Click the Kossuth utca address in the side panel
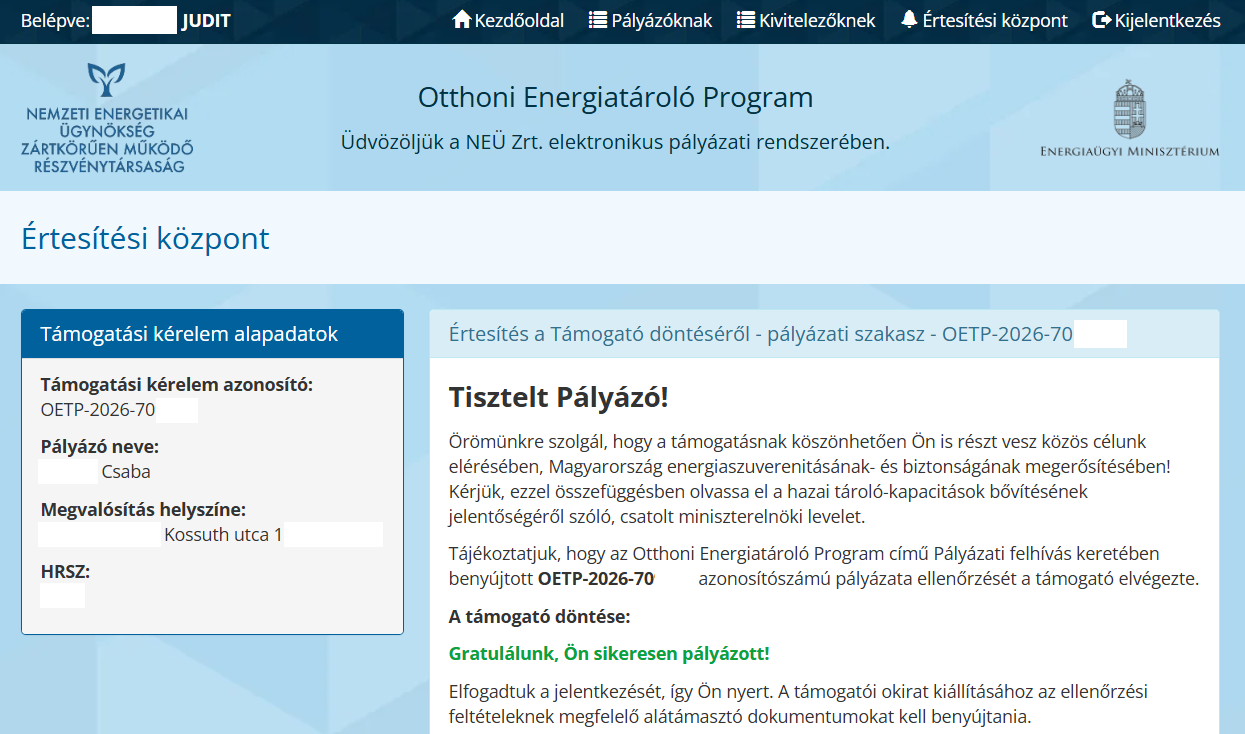Image resolution: width=1245 pixels, height=734 pixels. (222, 535)
